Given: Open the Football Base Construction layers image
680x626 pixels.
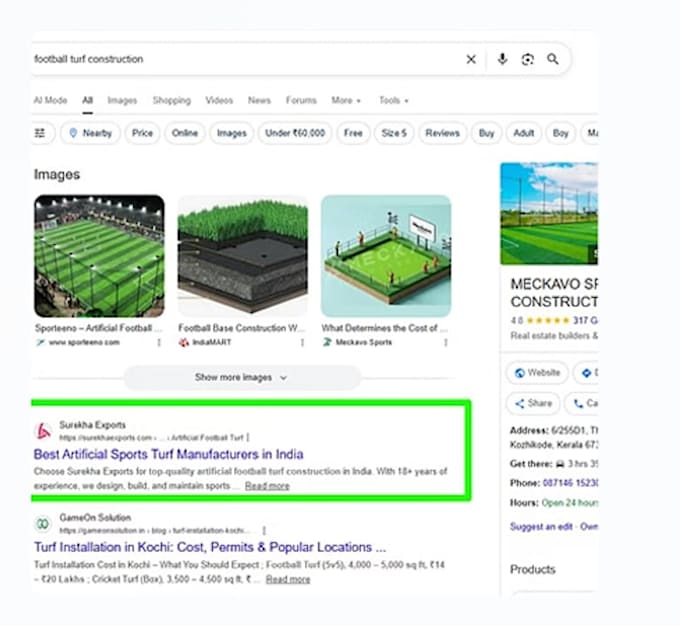Looking at the screenshot, I should 243,256.
